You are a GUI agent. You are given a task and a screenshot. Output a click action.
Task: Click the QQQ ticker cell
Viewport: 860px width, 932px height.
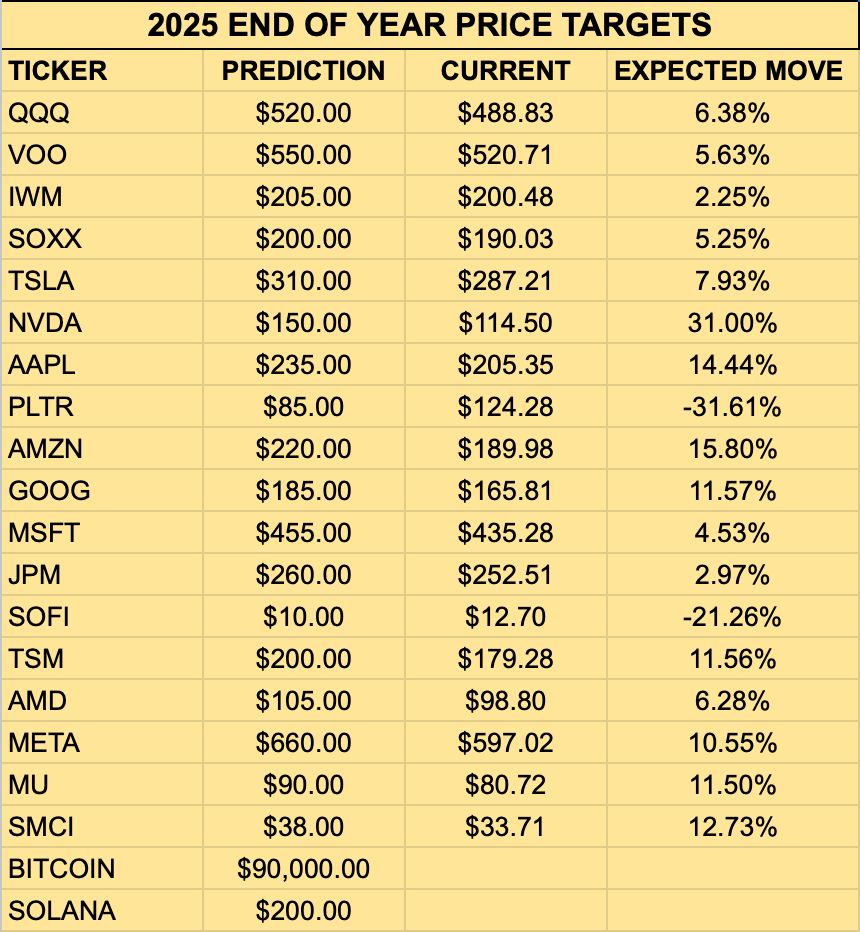[x=102, y=112]
